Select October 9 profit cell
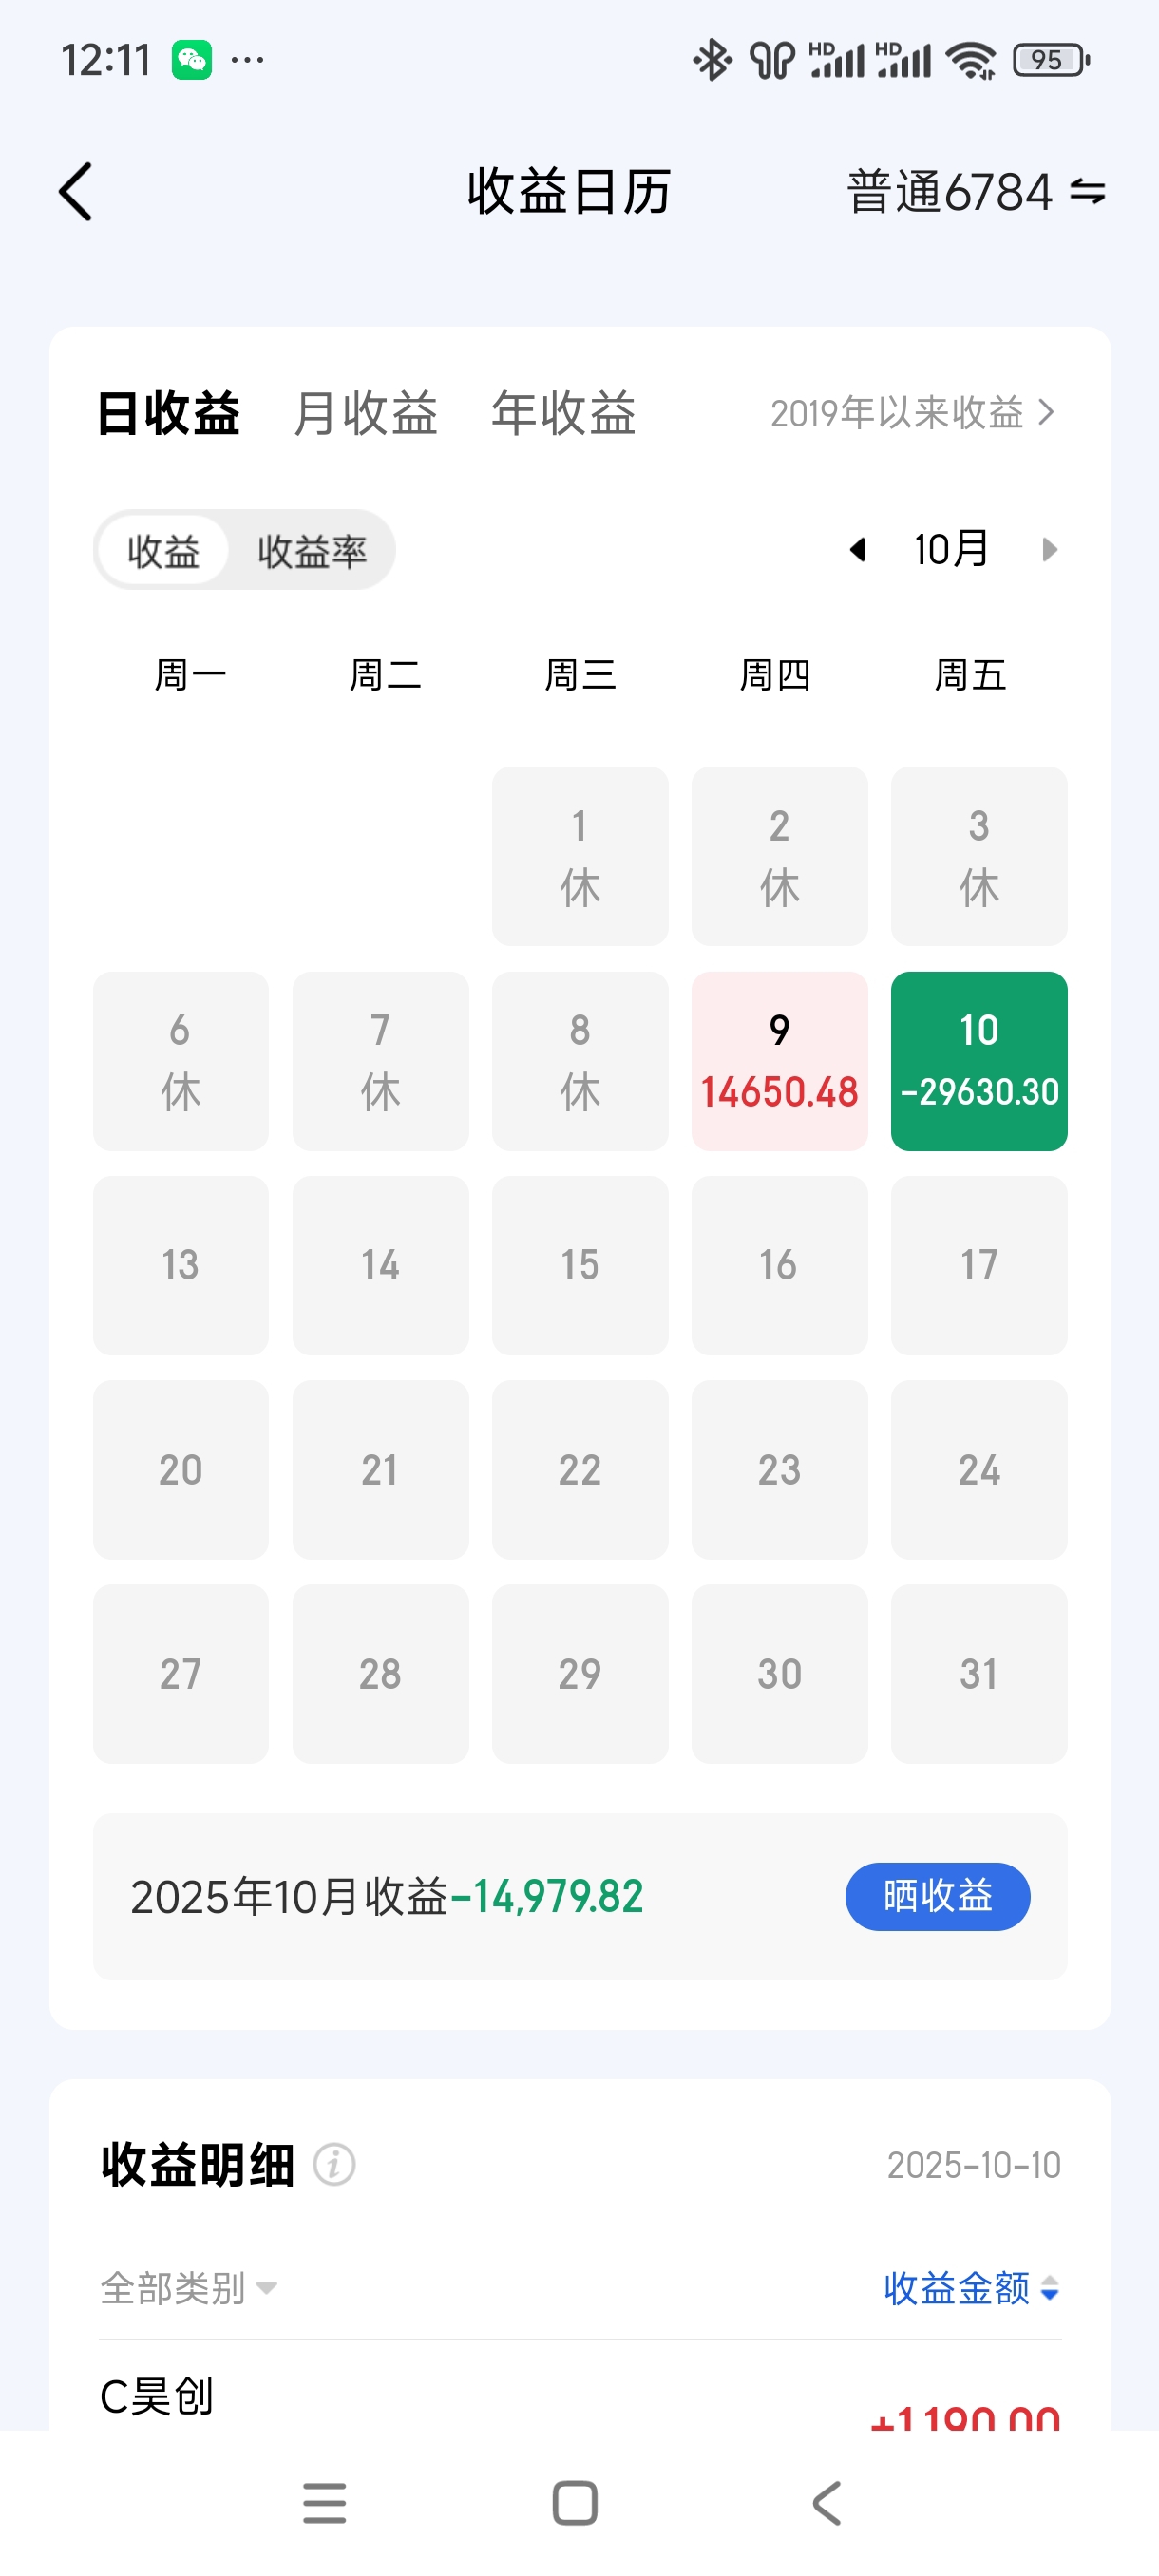Screen dimensions: 1159x2576 click(x=779, y=1061)
